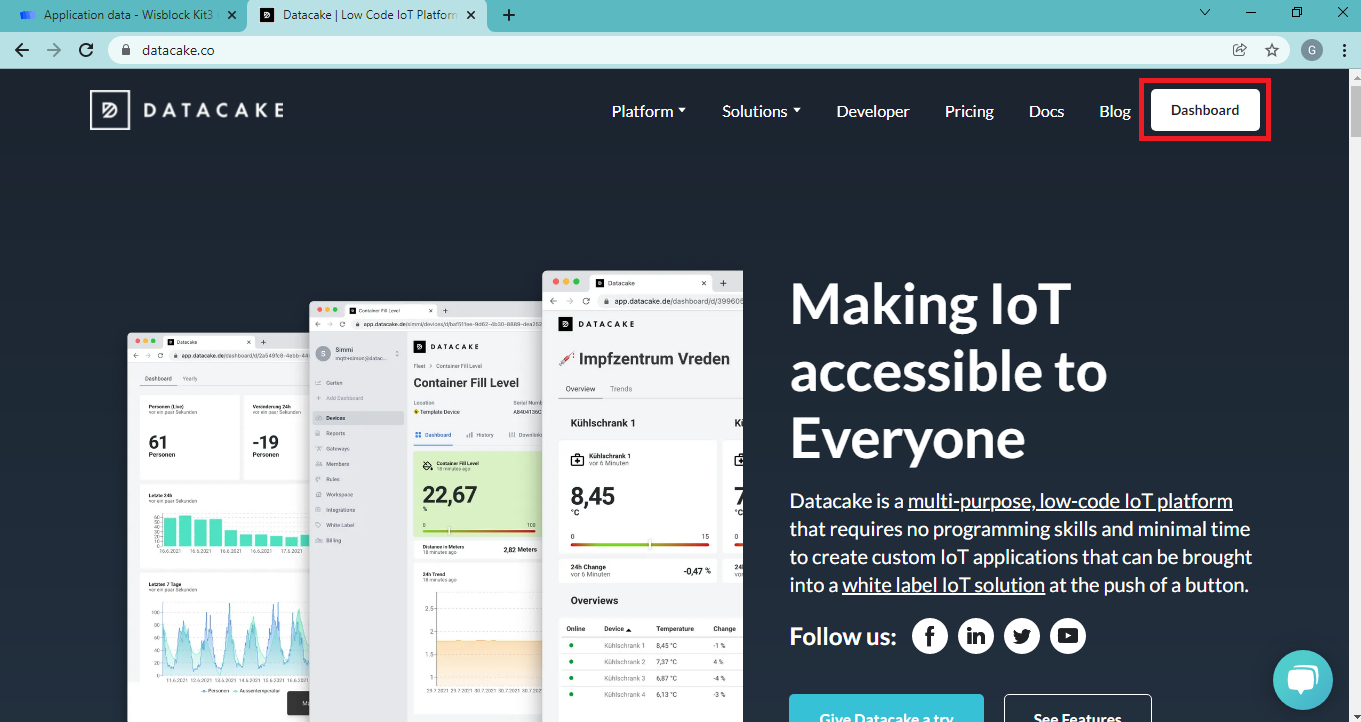Follow the white label IoT solution link
Image resolution: width=1361 pixels, height=722 pixels.
click(943, 586)
